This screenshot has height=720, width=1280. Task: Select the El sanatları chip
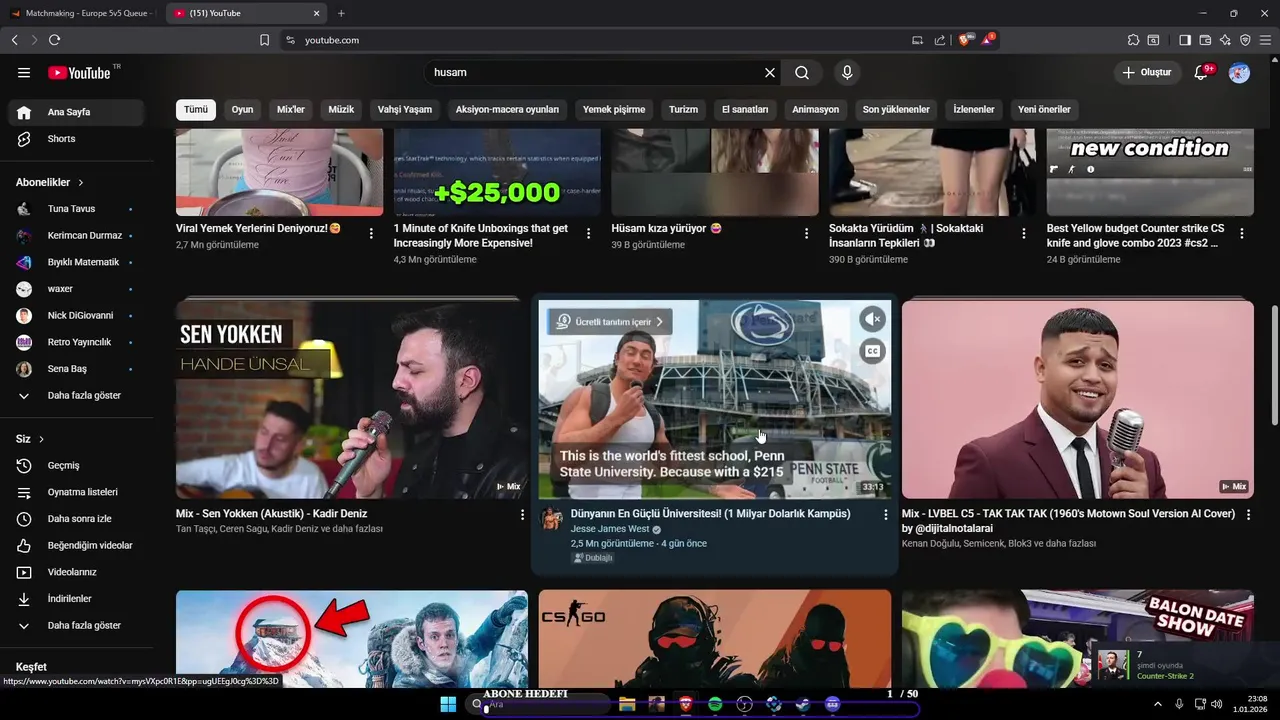[x=745, y=110]
